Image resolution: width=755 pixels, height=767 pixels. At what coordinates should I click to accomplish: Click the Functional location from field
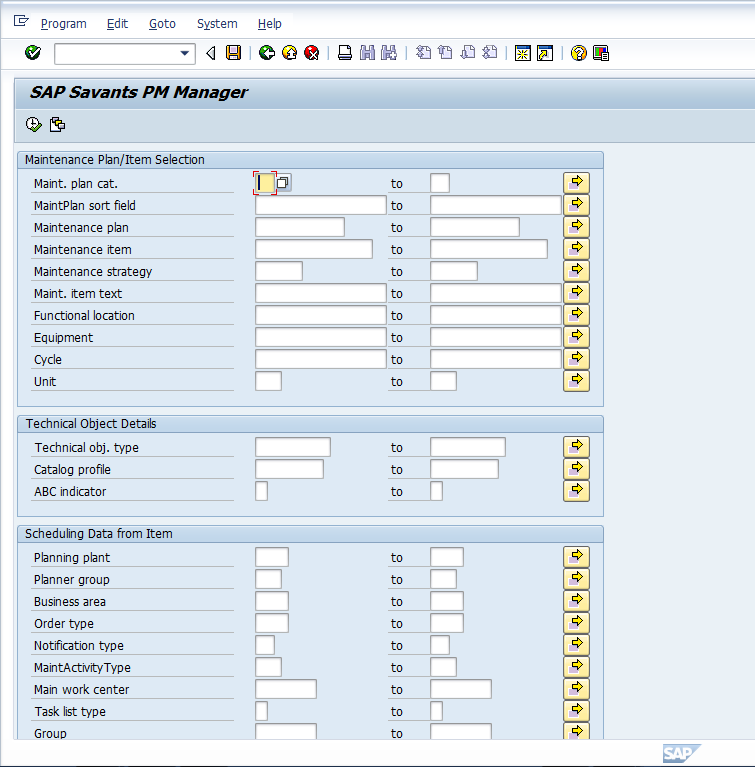click(x=320, y=315)
